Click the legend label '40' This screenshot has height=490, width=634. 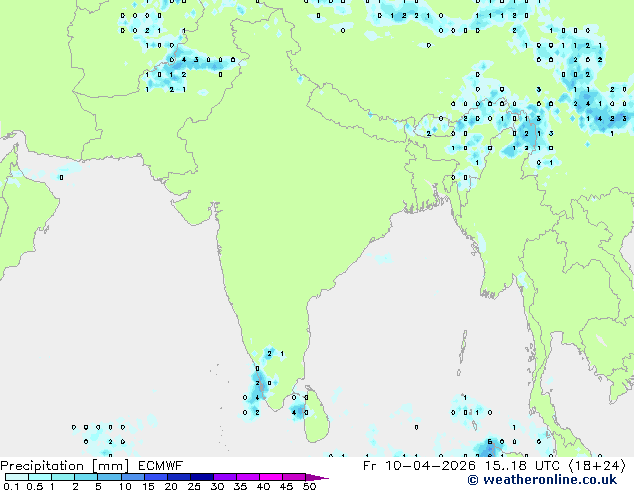[263, 486]
